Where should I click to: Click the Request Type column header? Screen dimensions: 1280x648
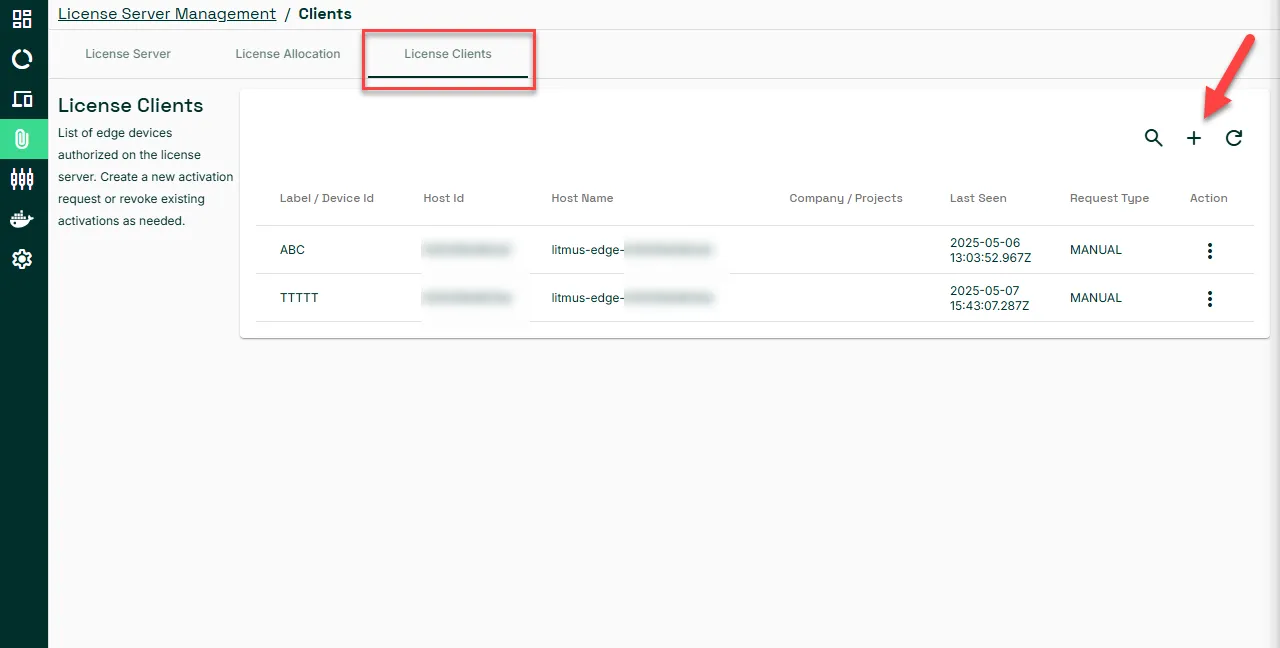point(1109,198)
